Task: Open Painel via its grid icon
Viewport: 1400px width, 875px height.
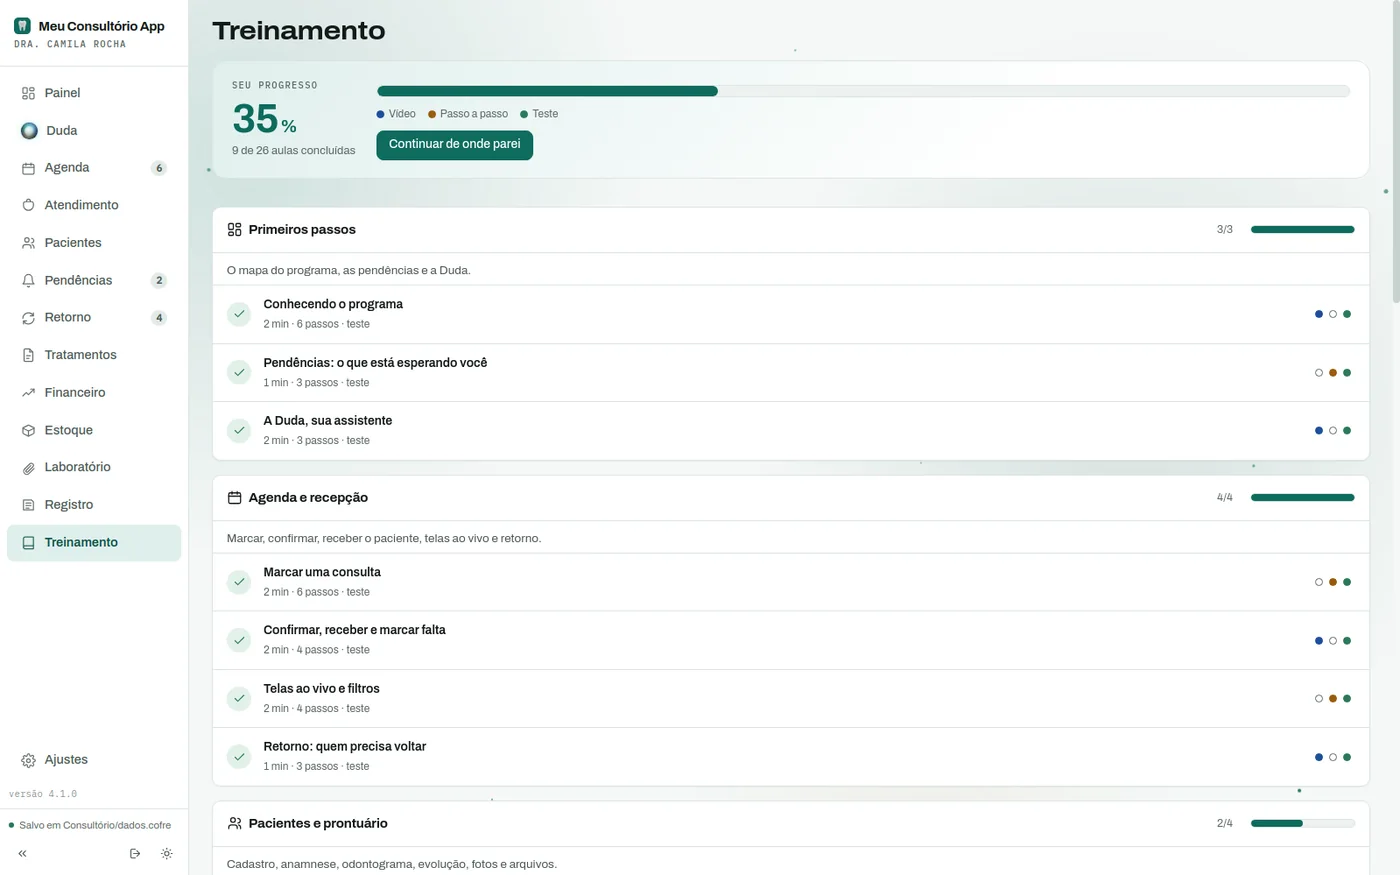Action: point(28,93)
